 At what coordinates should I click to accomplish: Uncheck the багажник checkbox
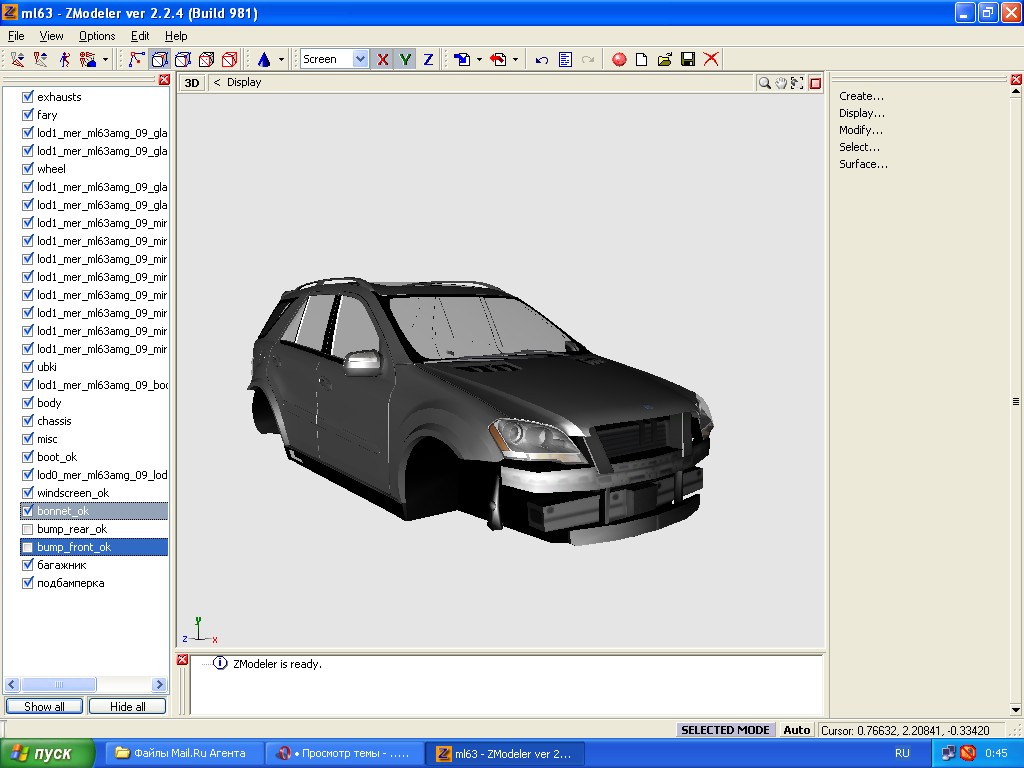pos(27,565)
